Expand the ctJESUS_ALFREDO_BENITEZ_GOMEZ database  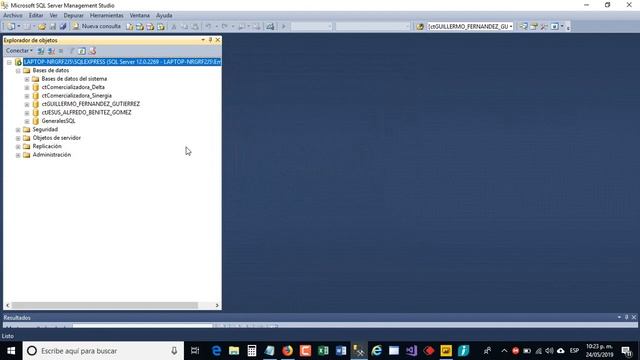click(27, 113)
